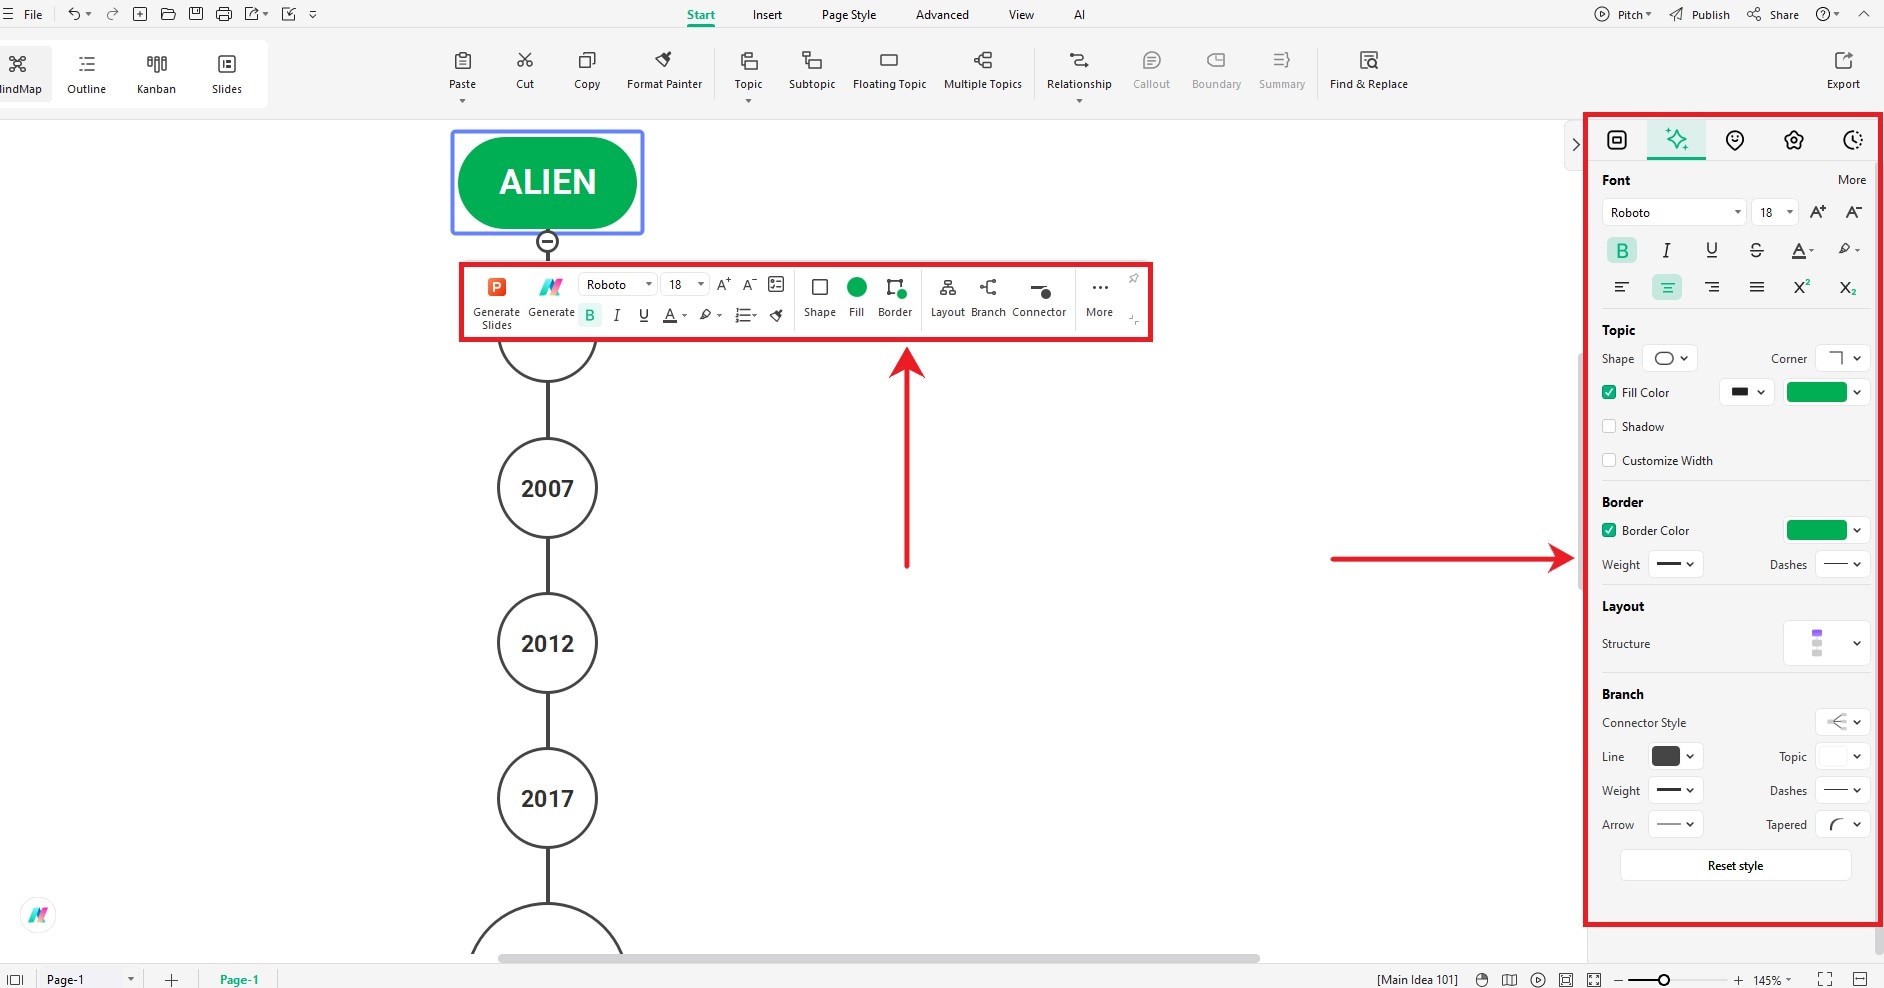Open Find & Replace
The image size is (1884, 988).
(1368, 70)
